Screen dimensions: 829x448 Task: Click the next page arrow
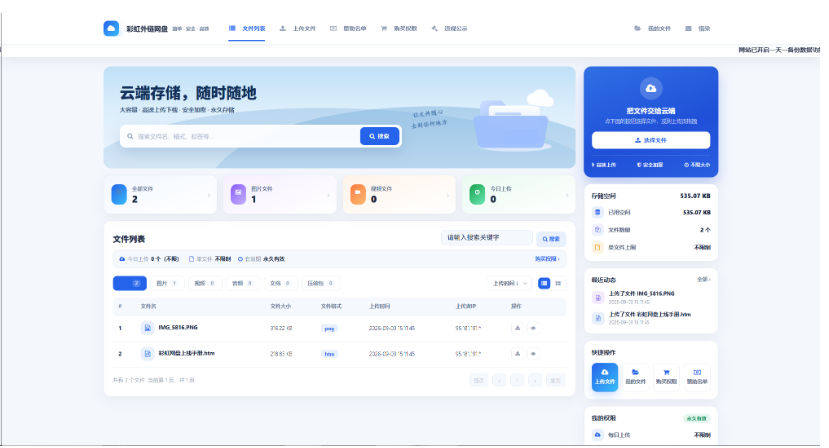pos(535,380)
